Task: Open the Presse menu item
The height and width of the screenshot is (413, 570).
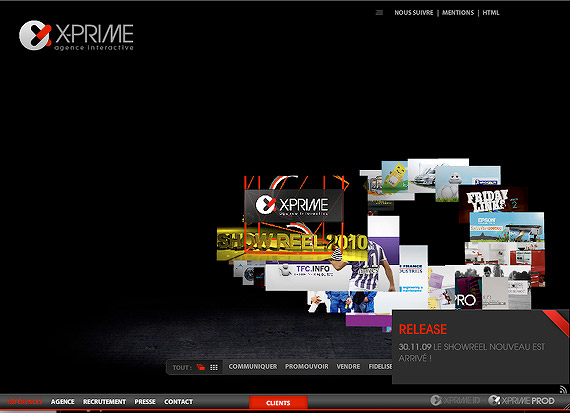Action: 145,402
